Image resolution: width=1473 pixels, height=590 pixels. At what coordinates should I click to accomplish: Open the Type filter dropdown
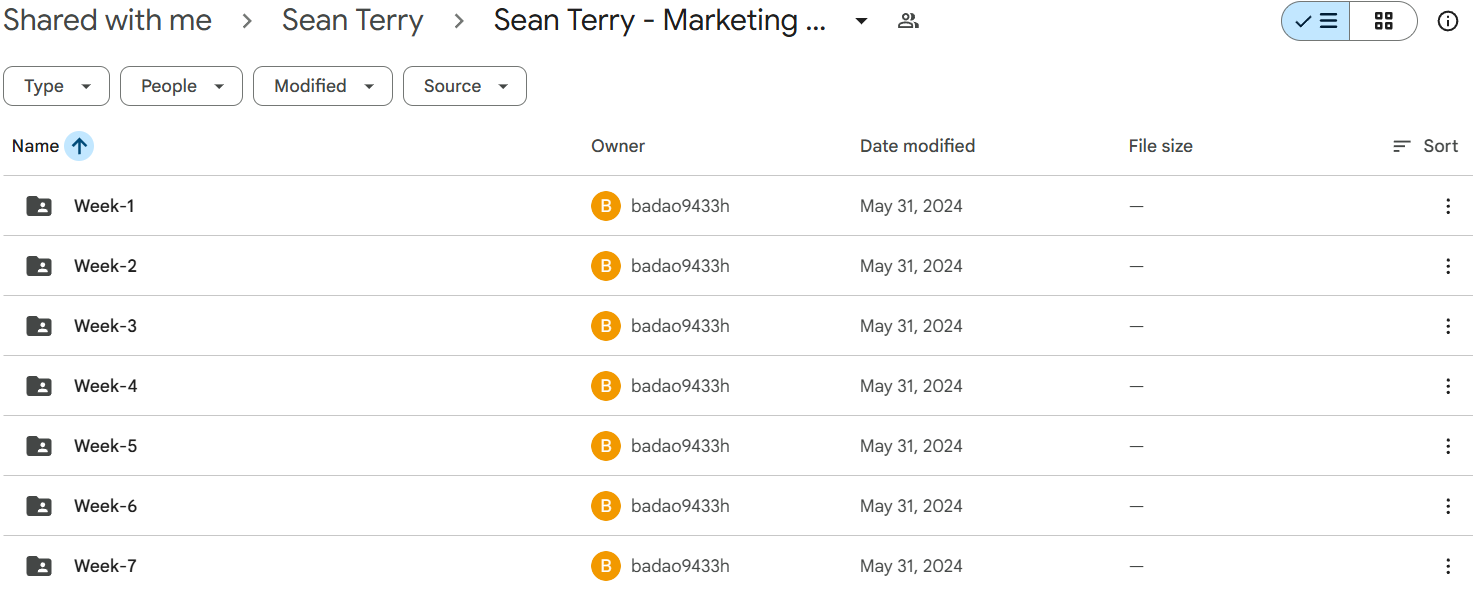pos(56,86)
